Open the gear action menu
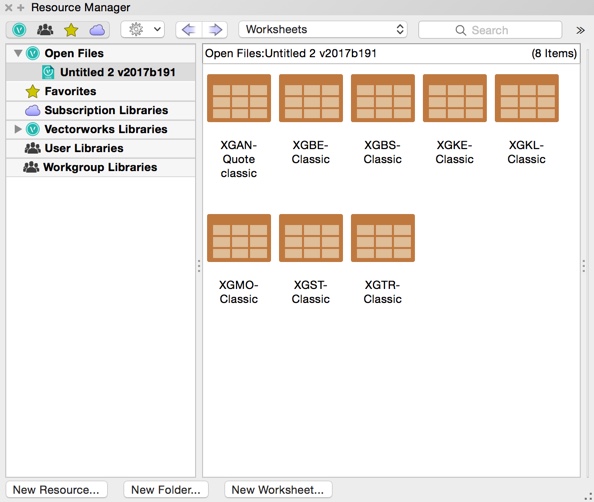This screenshot has width=594, height=502. pos(143,29)
